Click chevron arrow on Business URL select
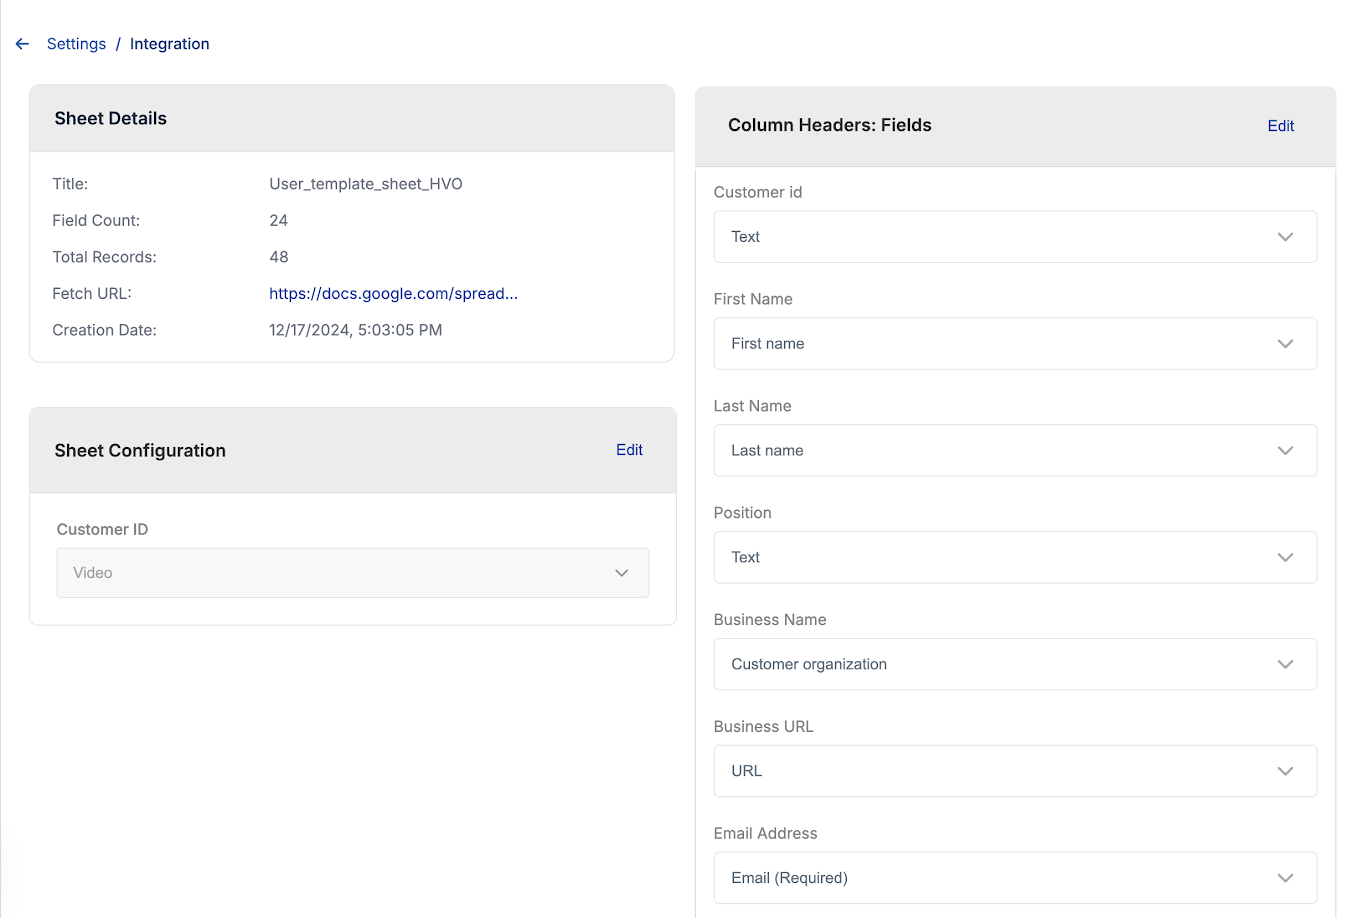The width and height of the screenshot is (1363, 918). coord(1285,771)
